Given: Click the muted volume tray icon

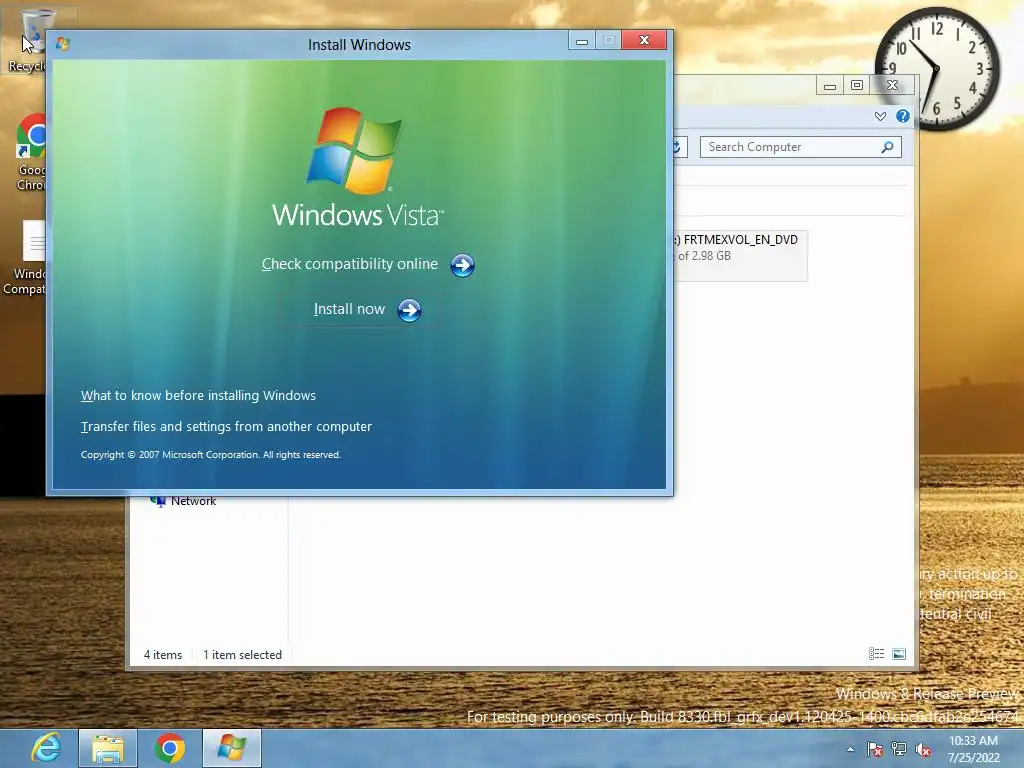Looking at the screenshot, I should (x=923, y=749).
